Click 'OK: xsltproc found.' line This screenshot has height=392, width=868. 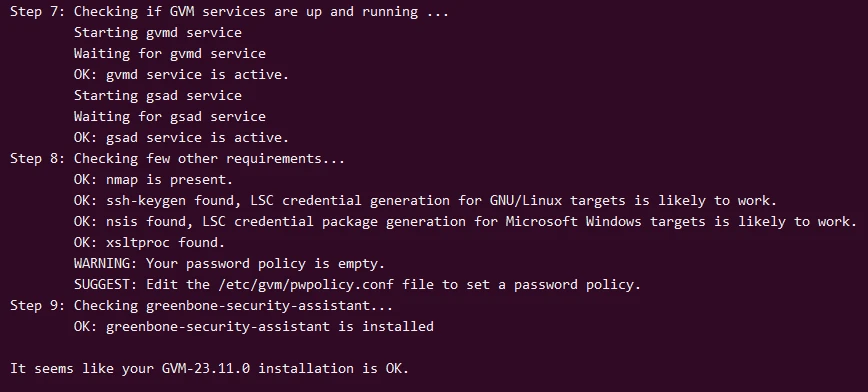point(149,243)
